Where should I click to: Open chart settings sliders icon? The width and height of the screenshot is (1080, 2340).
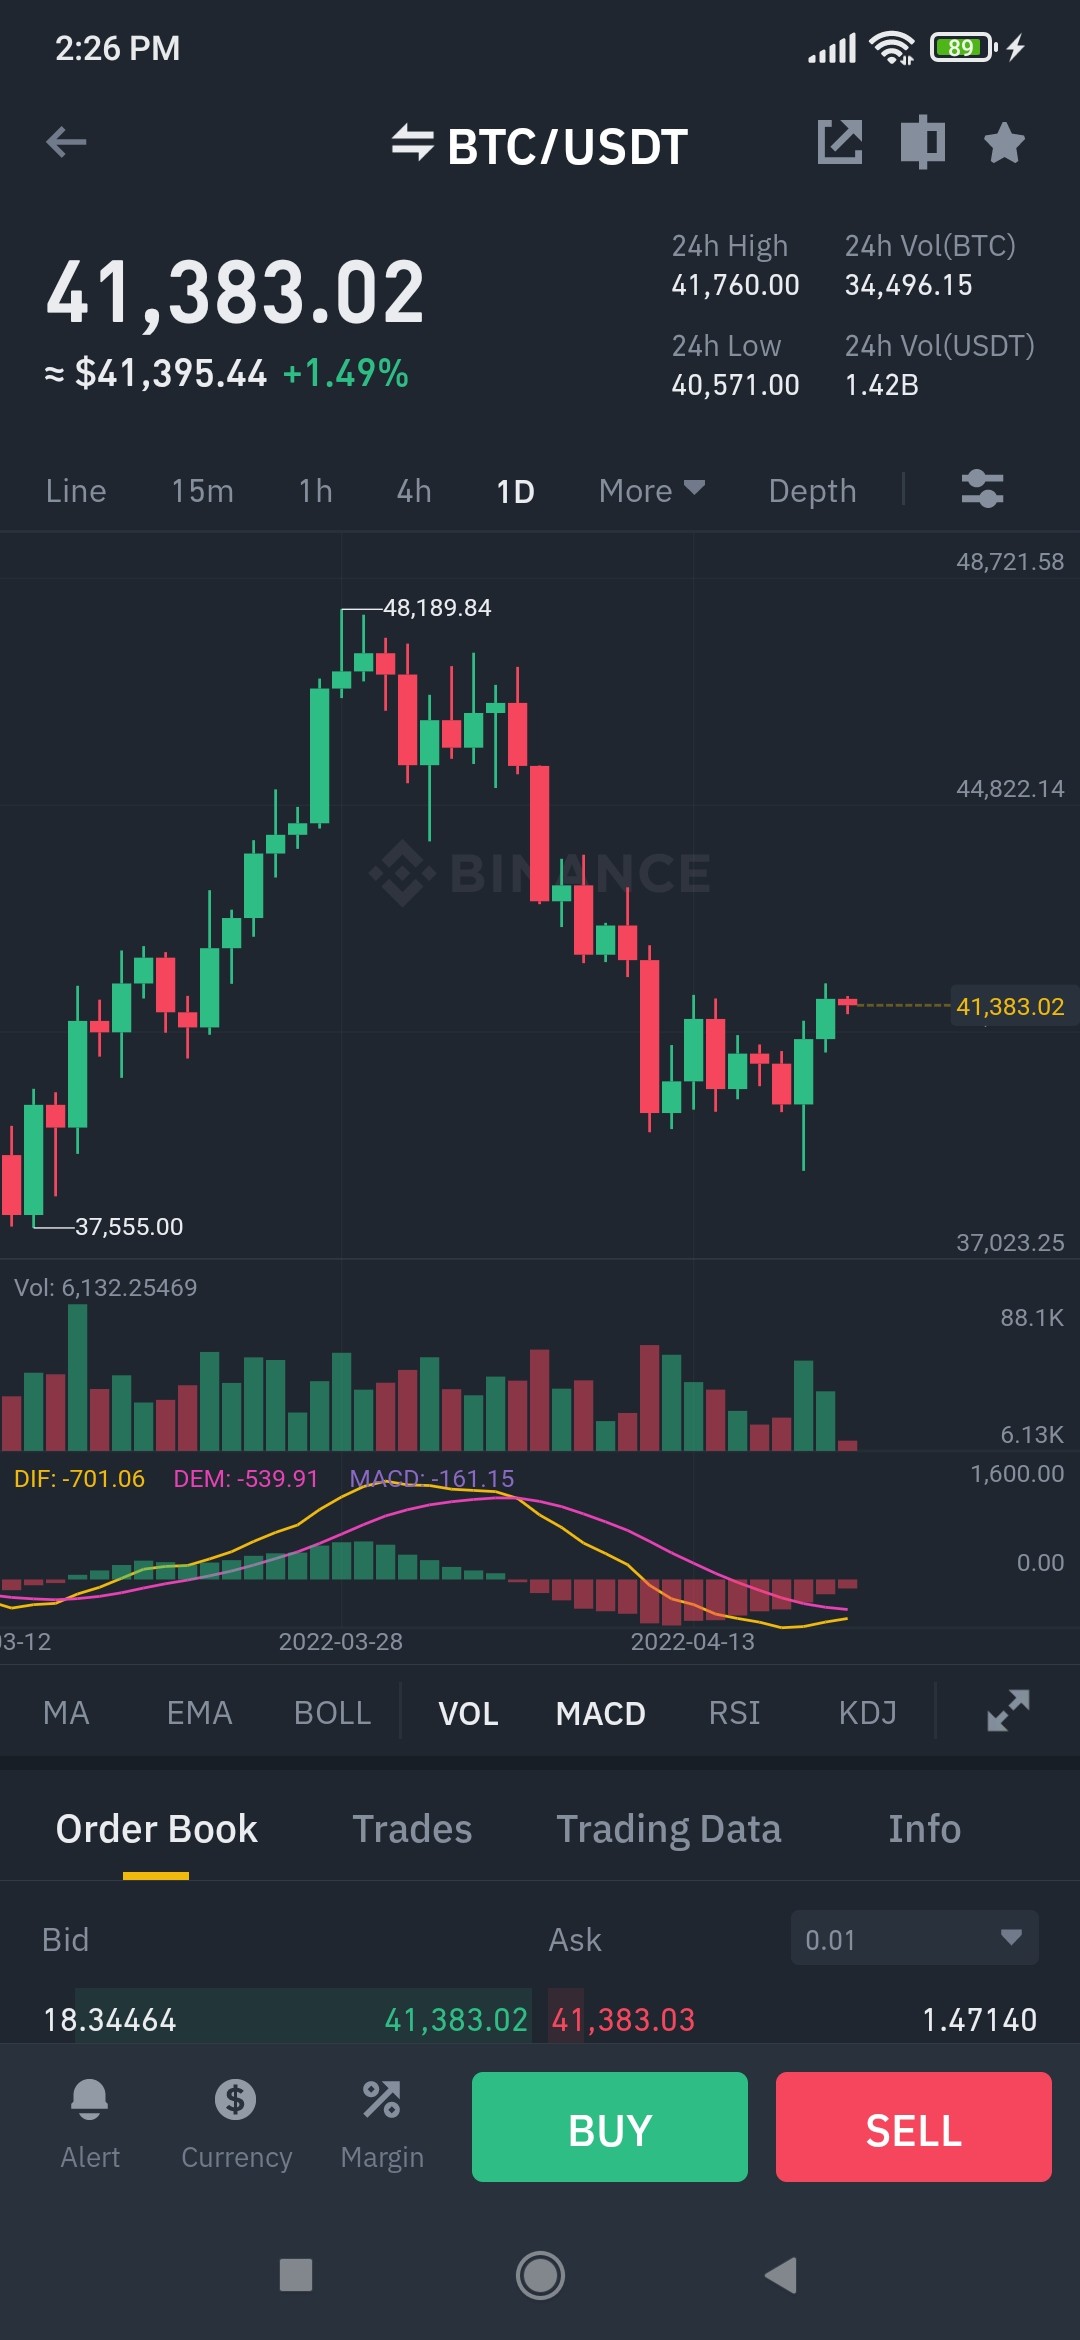point(982,489)
